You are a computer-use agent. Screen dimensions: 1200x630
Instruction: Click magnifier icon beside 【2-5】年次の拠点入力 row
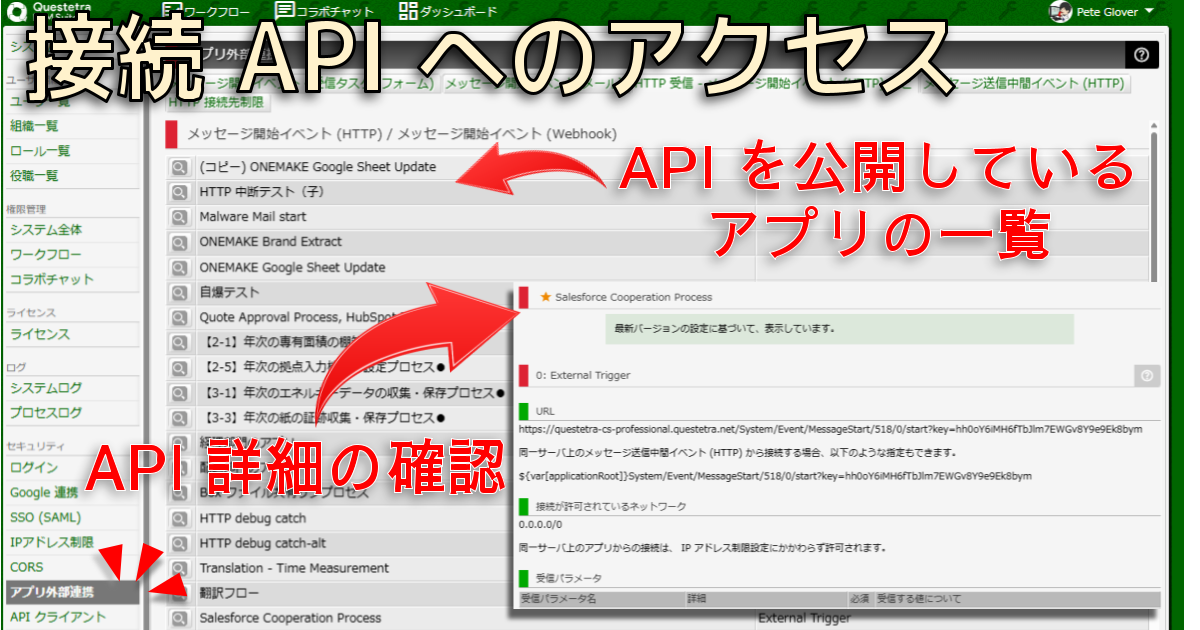coord(180,368)
